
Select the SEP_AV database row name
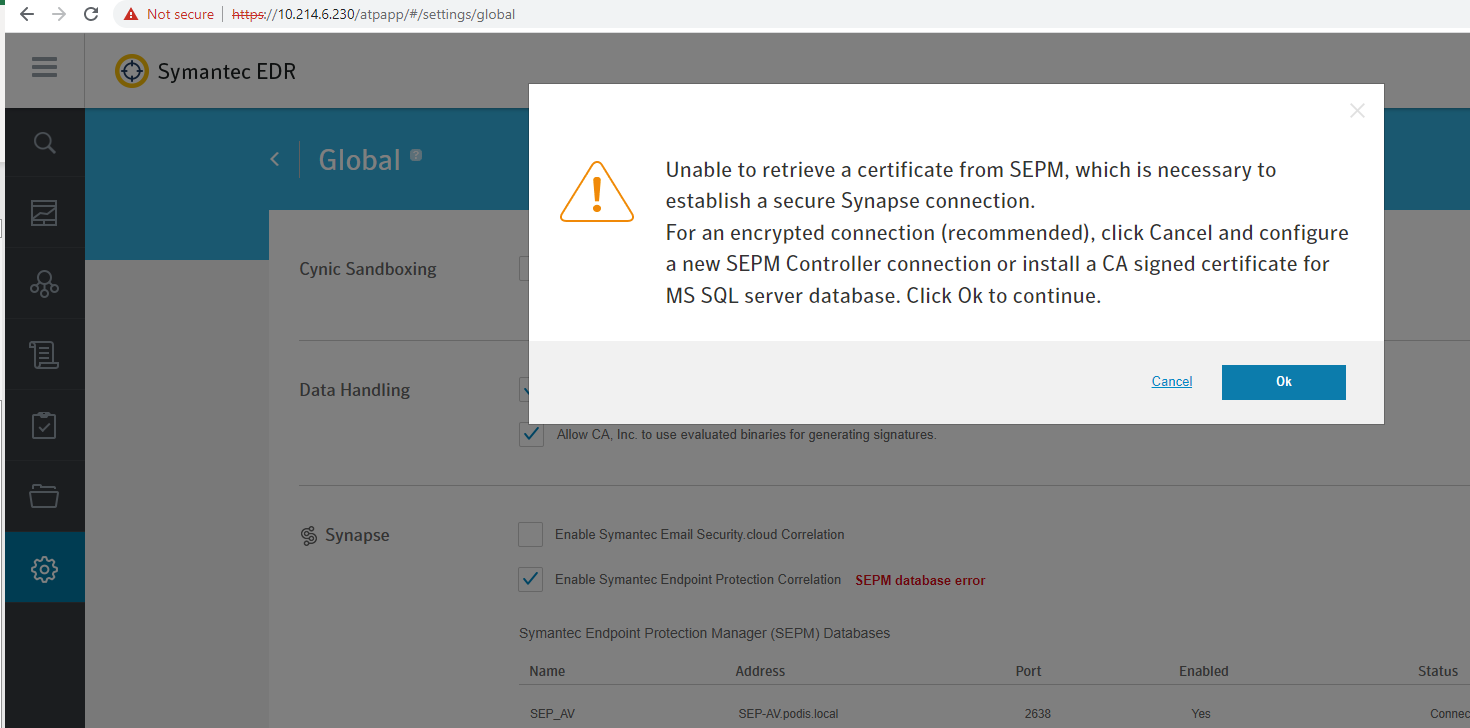552,714
